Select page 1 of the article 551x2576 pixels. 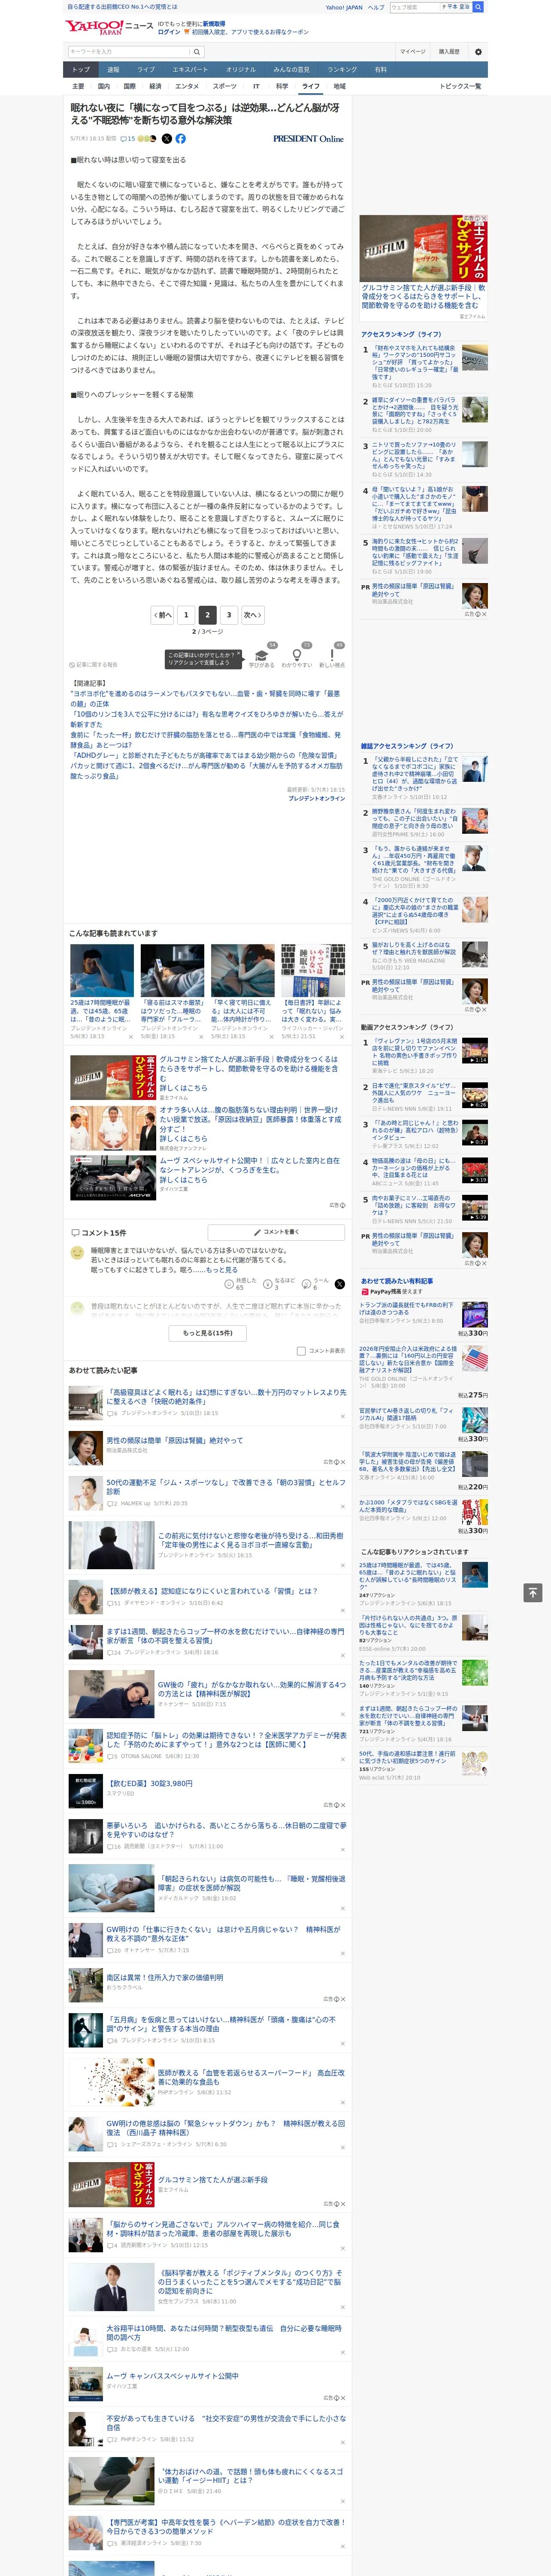tap(185, 615)
